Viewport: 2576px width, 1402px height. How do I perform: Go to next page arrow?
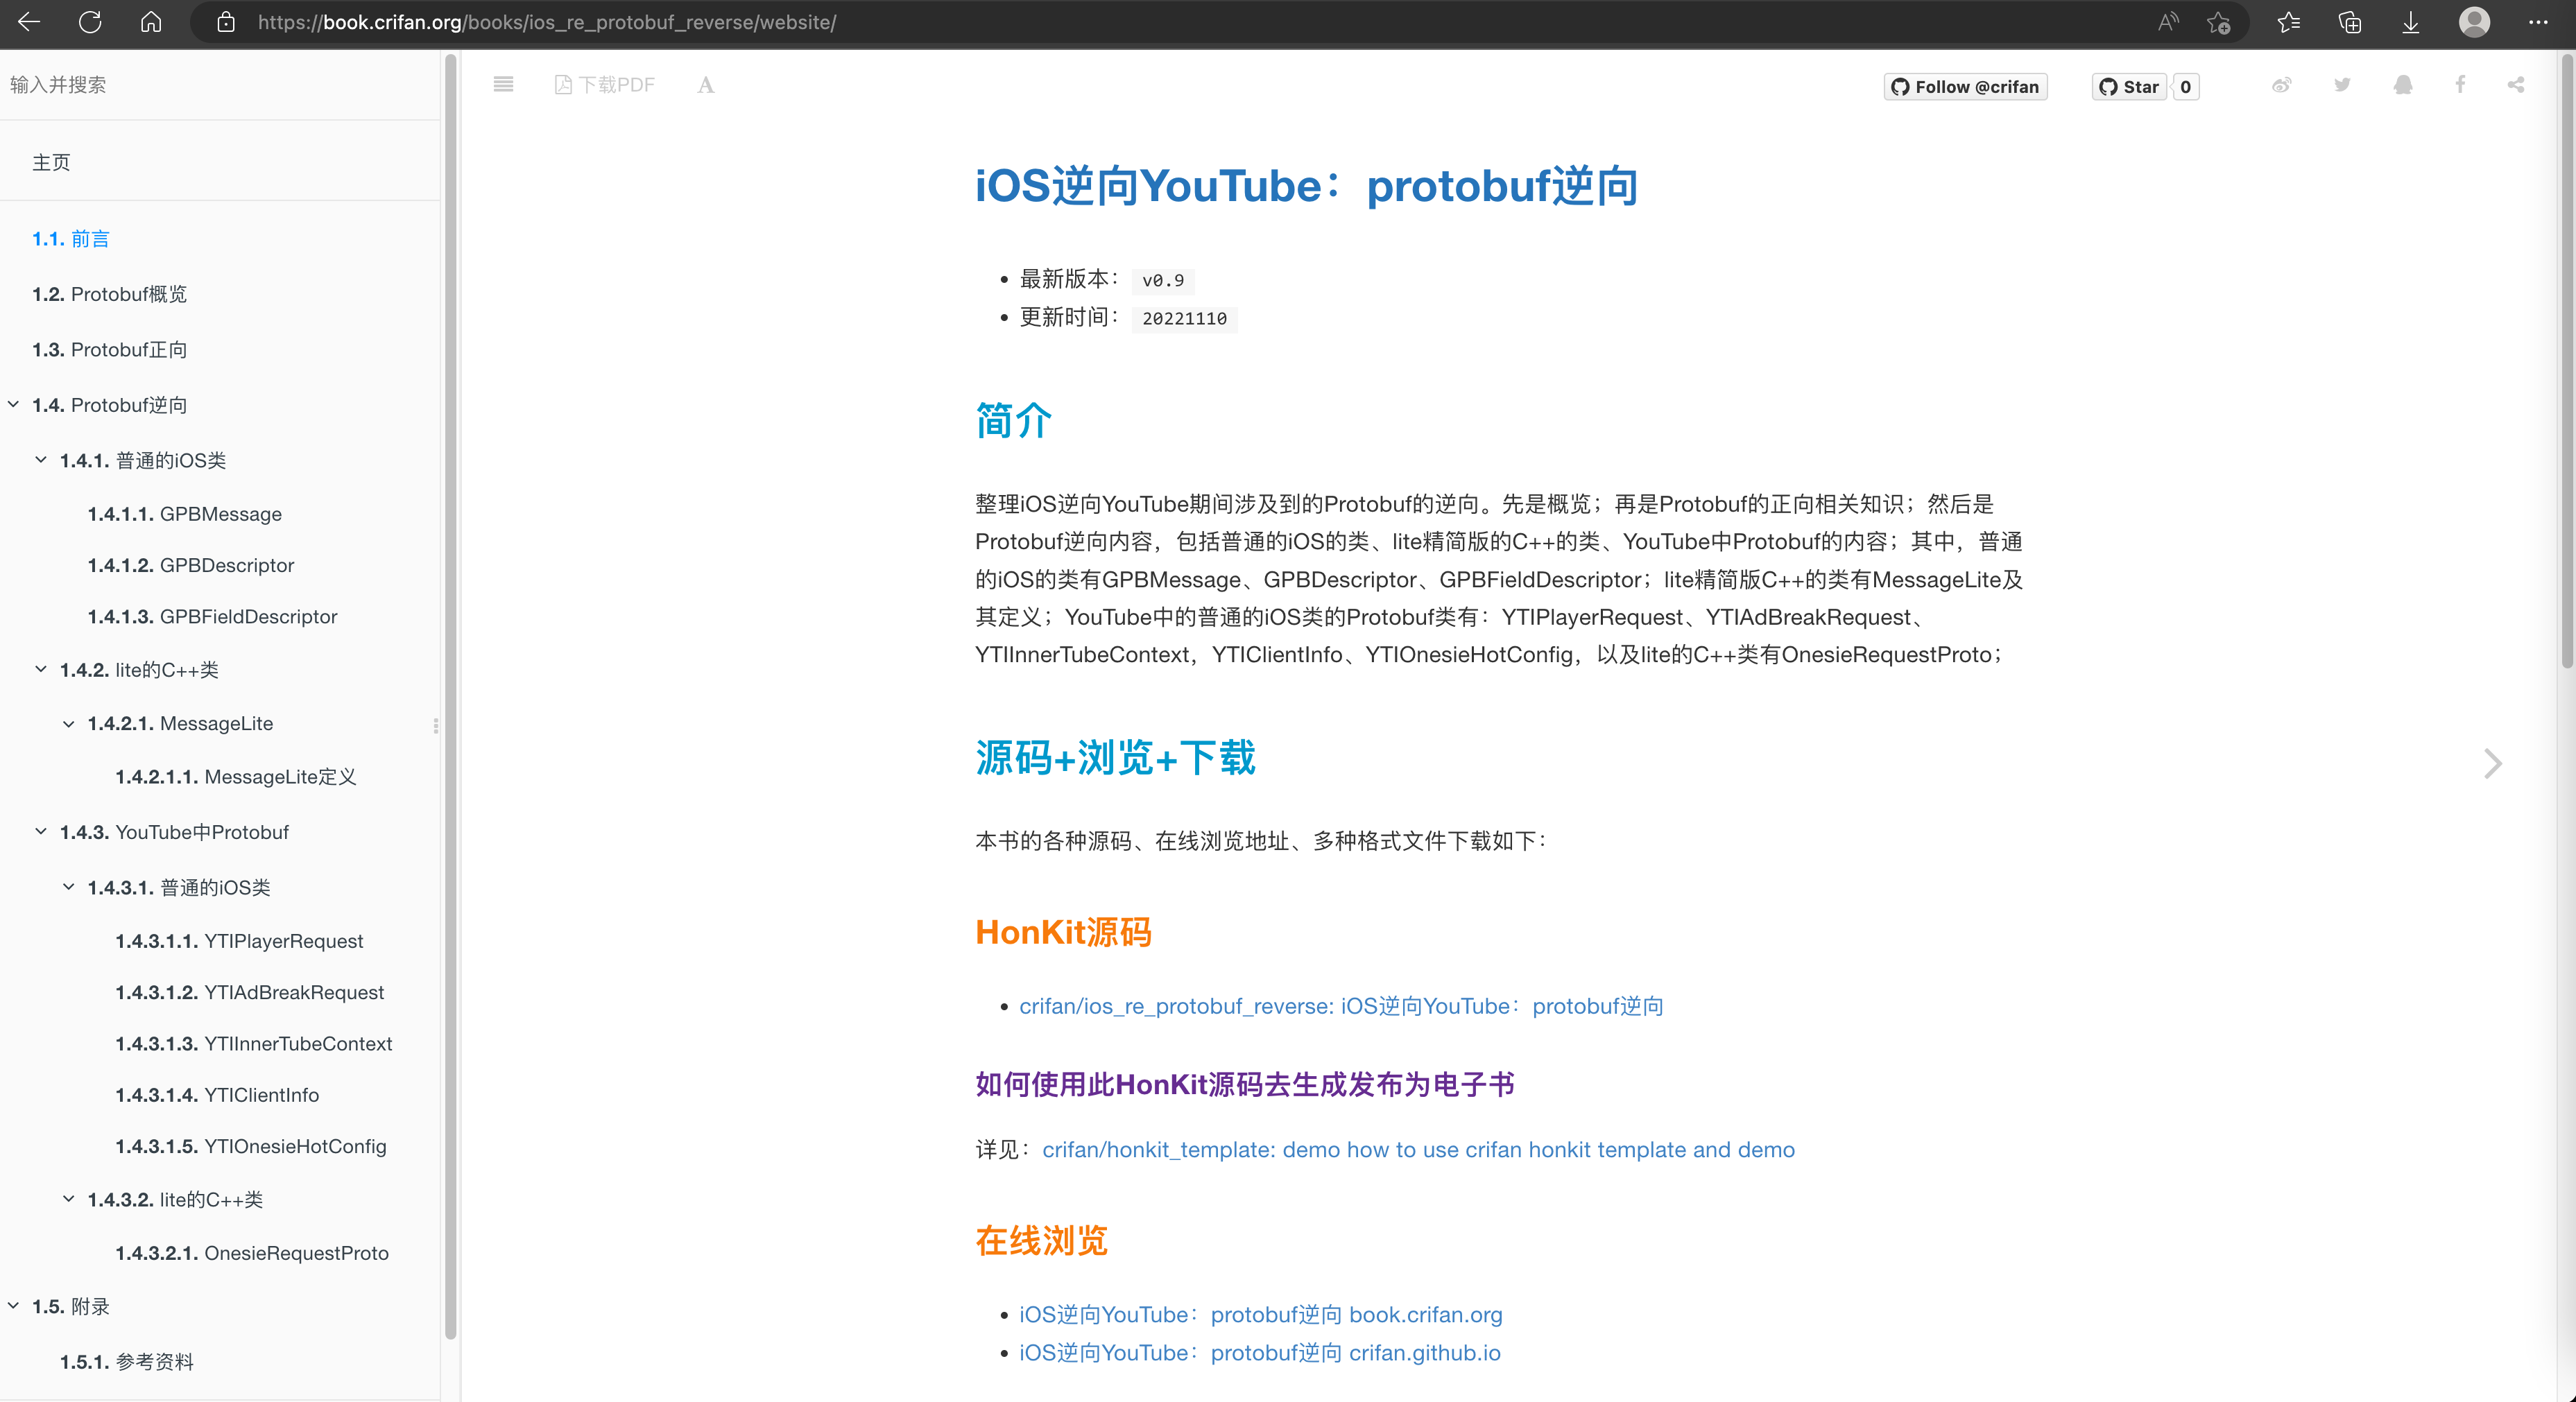tap(2492, 764)
